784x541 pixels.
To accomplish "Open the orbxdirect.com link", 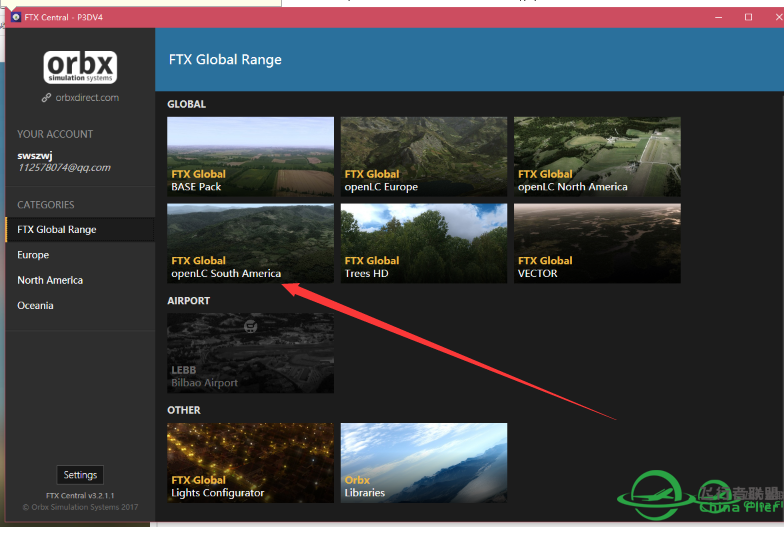I will pos(80,98).
